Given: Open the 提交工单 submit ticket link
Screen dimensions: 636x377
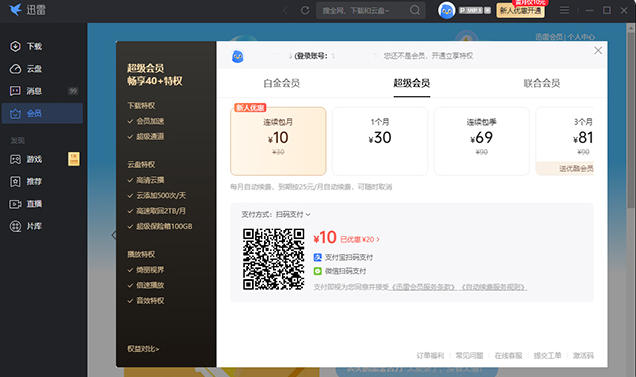Looking at the screenshot, I should click(547, 355).
